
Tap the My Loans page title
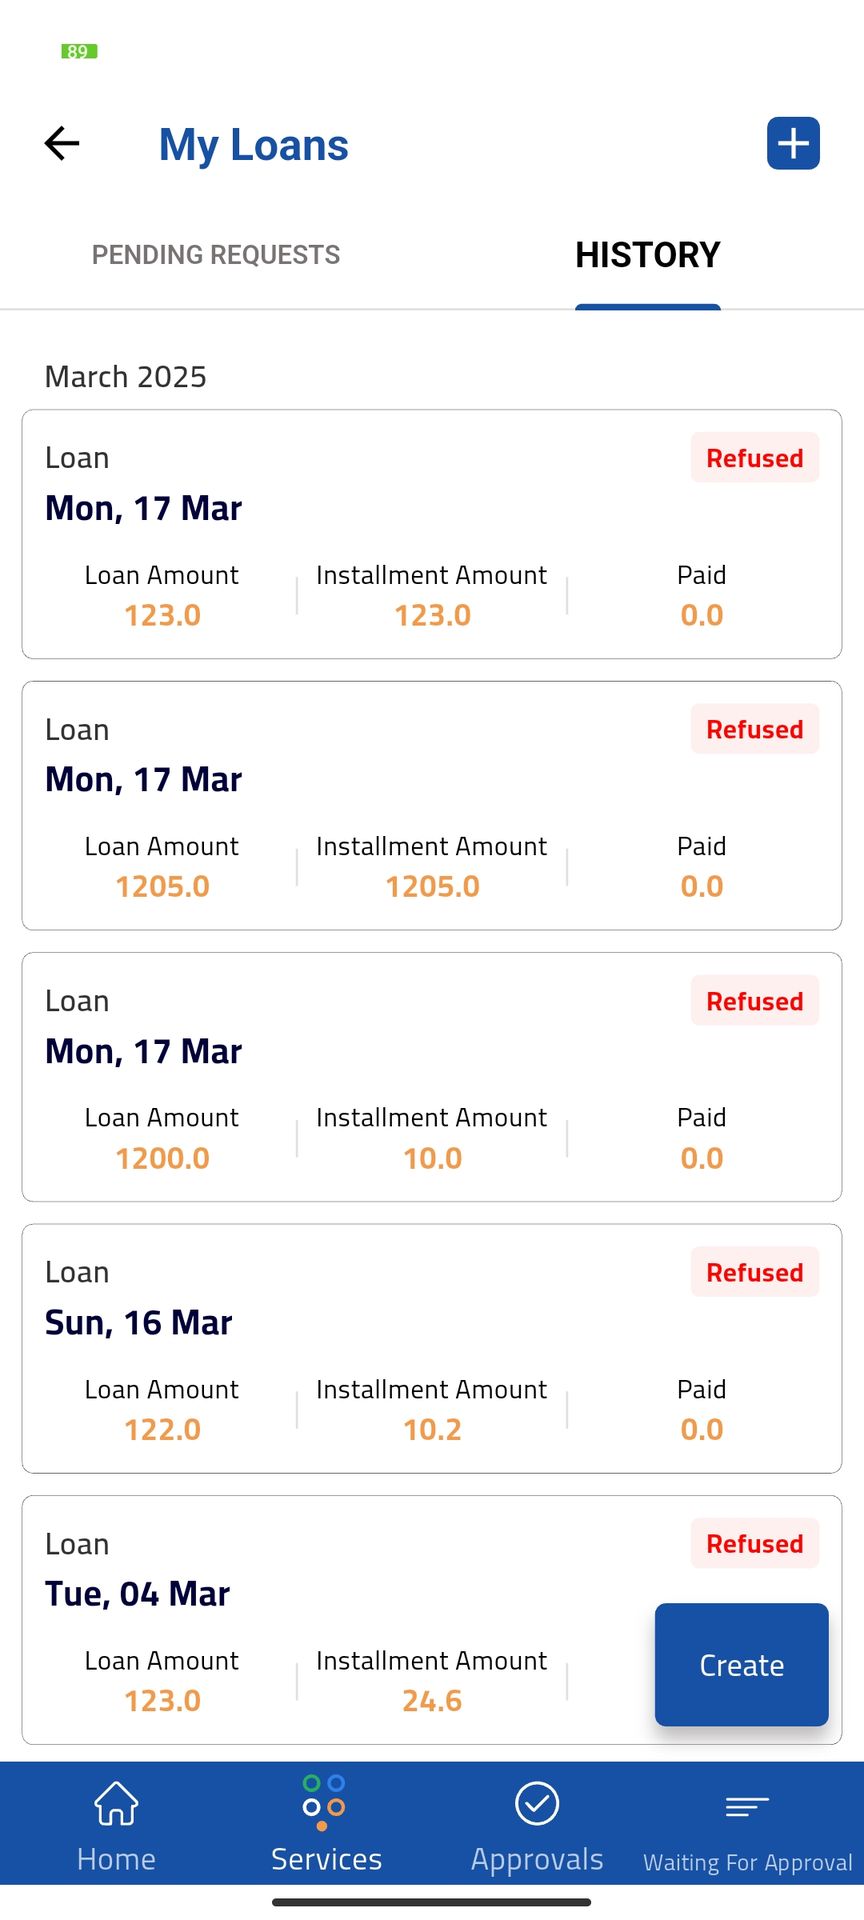pos(254,145)
